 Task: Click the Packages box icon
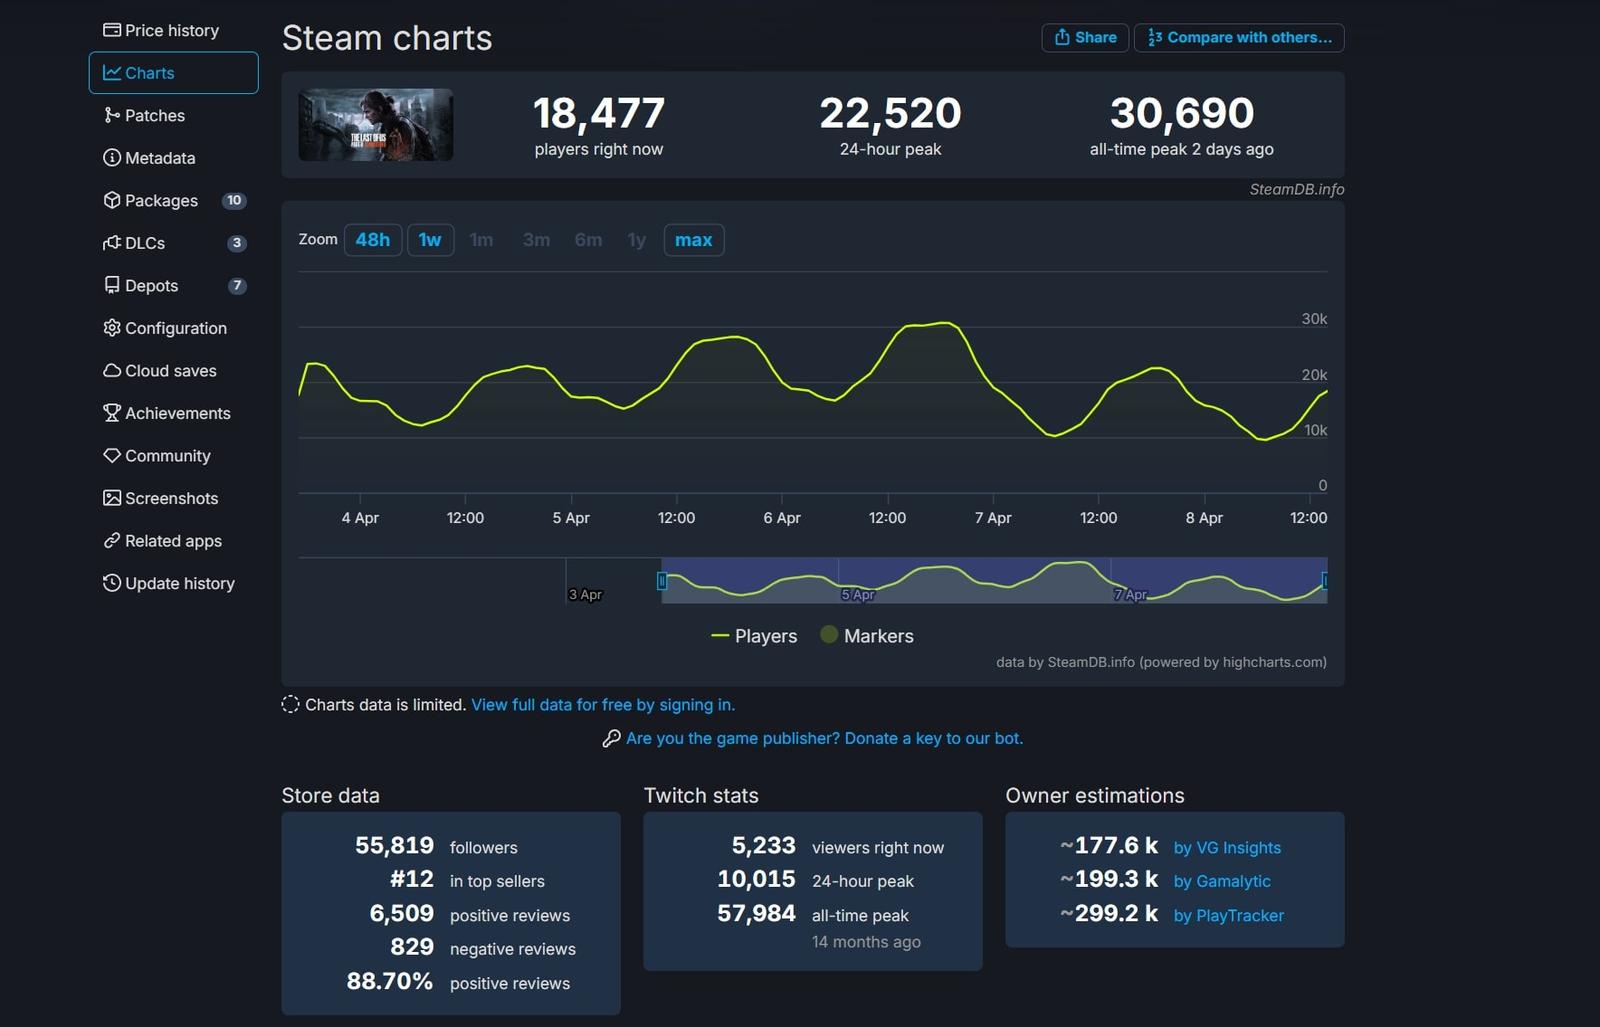112,200
